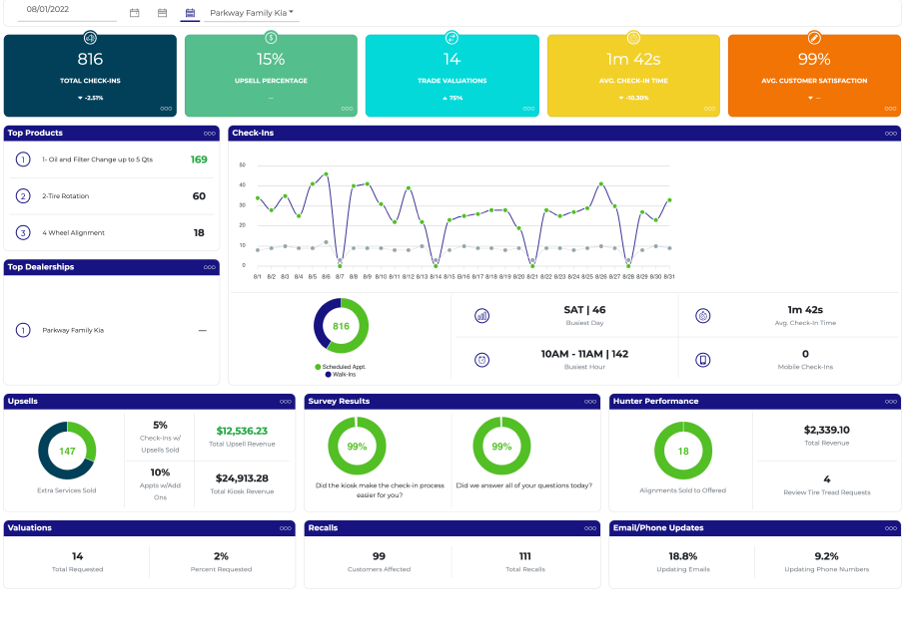Click the $2,339.10 Total Revenue value
The image size is (907, 636).
827,430
